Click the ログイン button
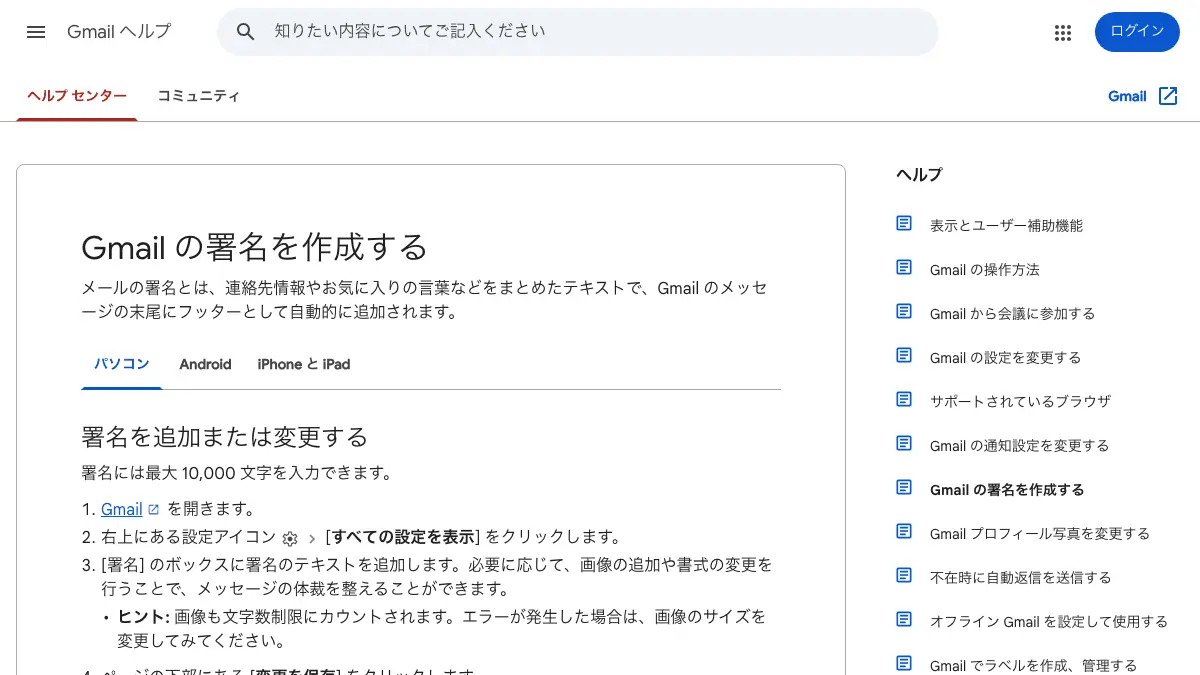This screenshot has height=675, width=1200. tap(1137, 32)
